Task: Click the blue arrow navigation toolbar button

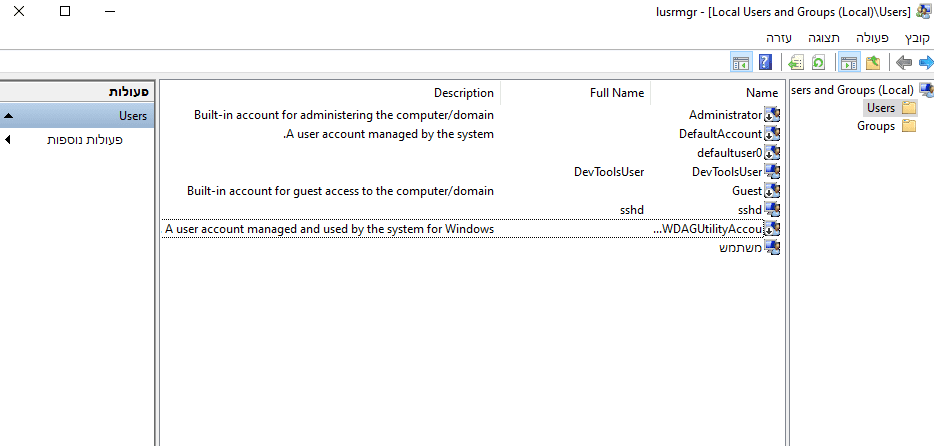Action: point(925,63)
